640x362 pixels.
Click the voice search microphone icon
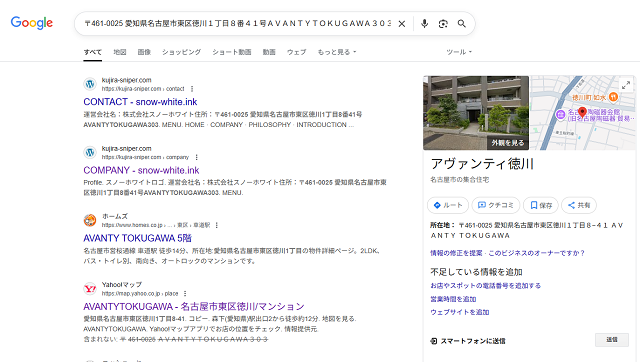click(424, 24)
